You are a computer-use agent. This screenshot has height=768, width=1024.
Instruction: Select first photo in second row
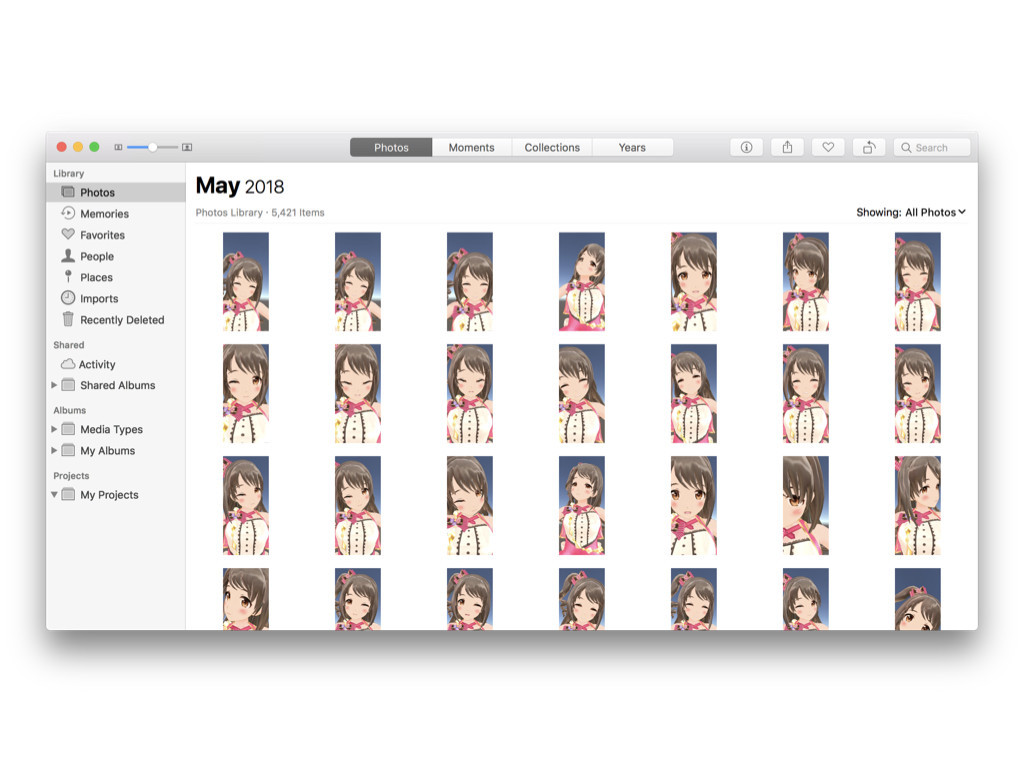pos(246,394)
